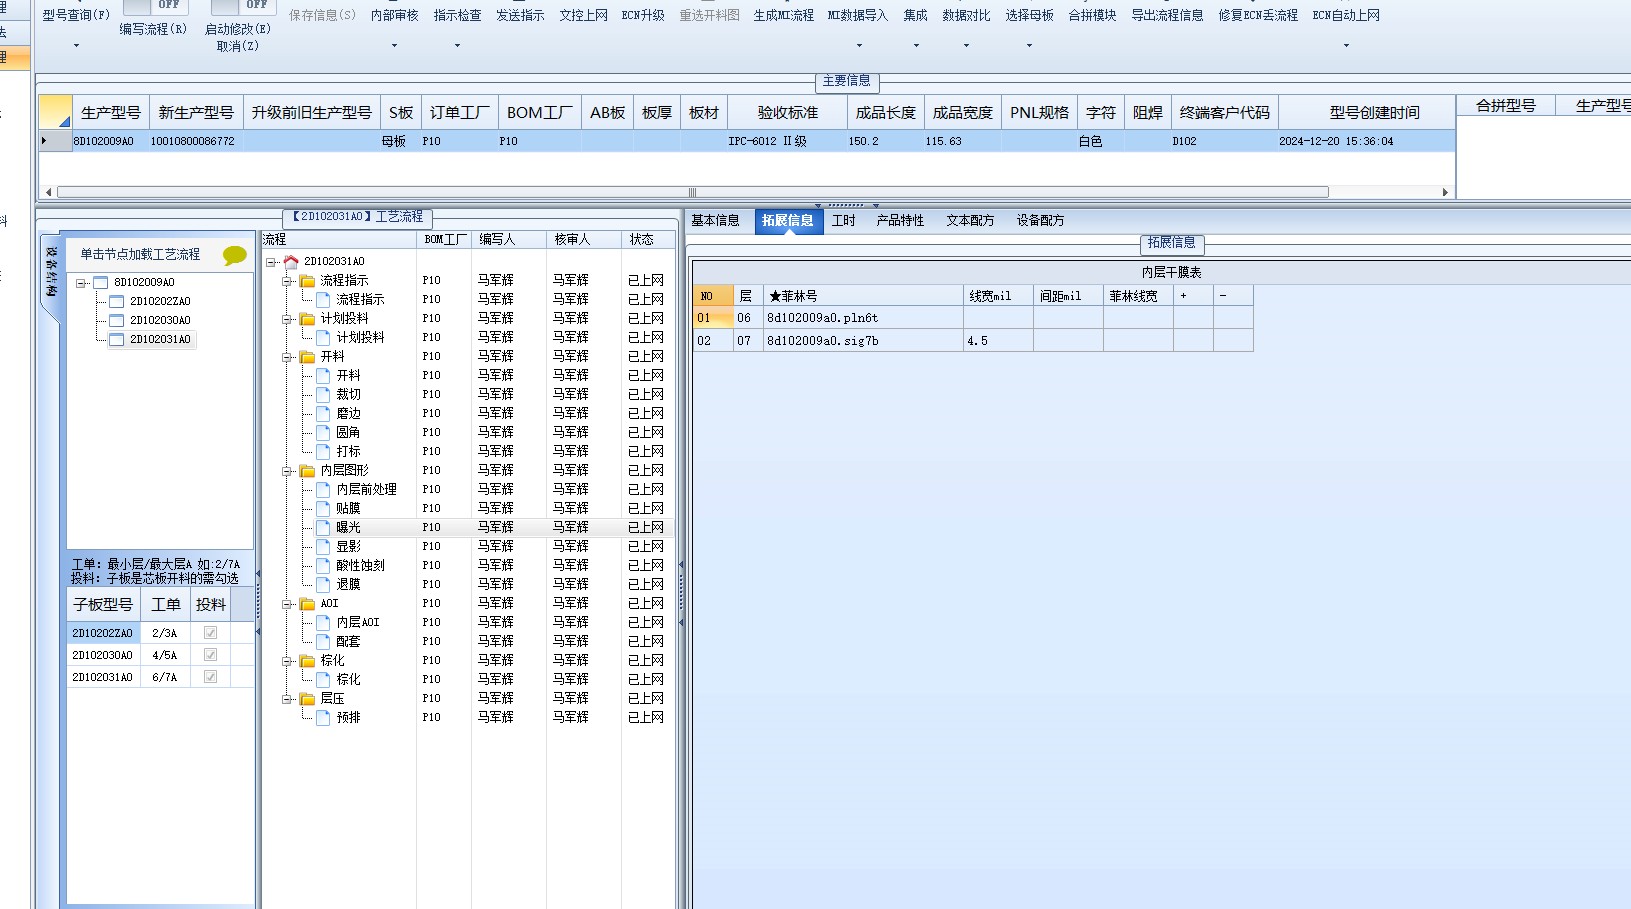
Task: Switch to the 文本配方 tab
Action: pos(970,221)
